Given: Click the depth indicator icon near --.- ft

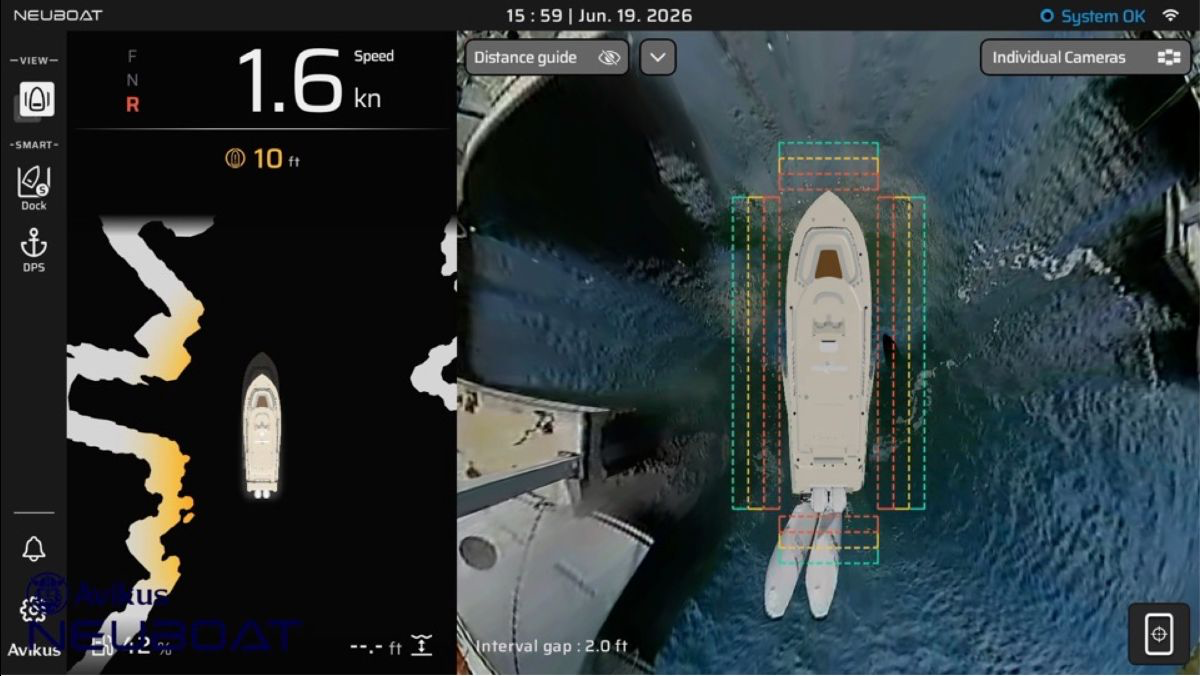Looking at the screenshot, I should tap(422, 646).
